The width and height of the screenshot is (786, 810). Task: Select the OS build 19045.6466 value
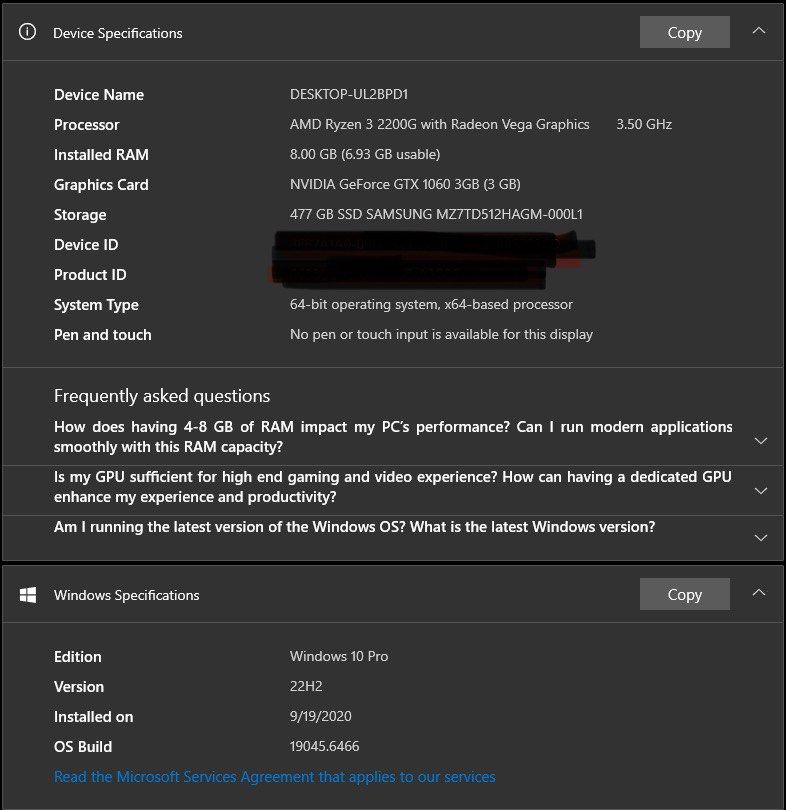(324, 746)
